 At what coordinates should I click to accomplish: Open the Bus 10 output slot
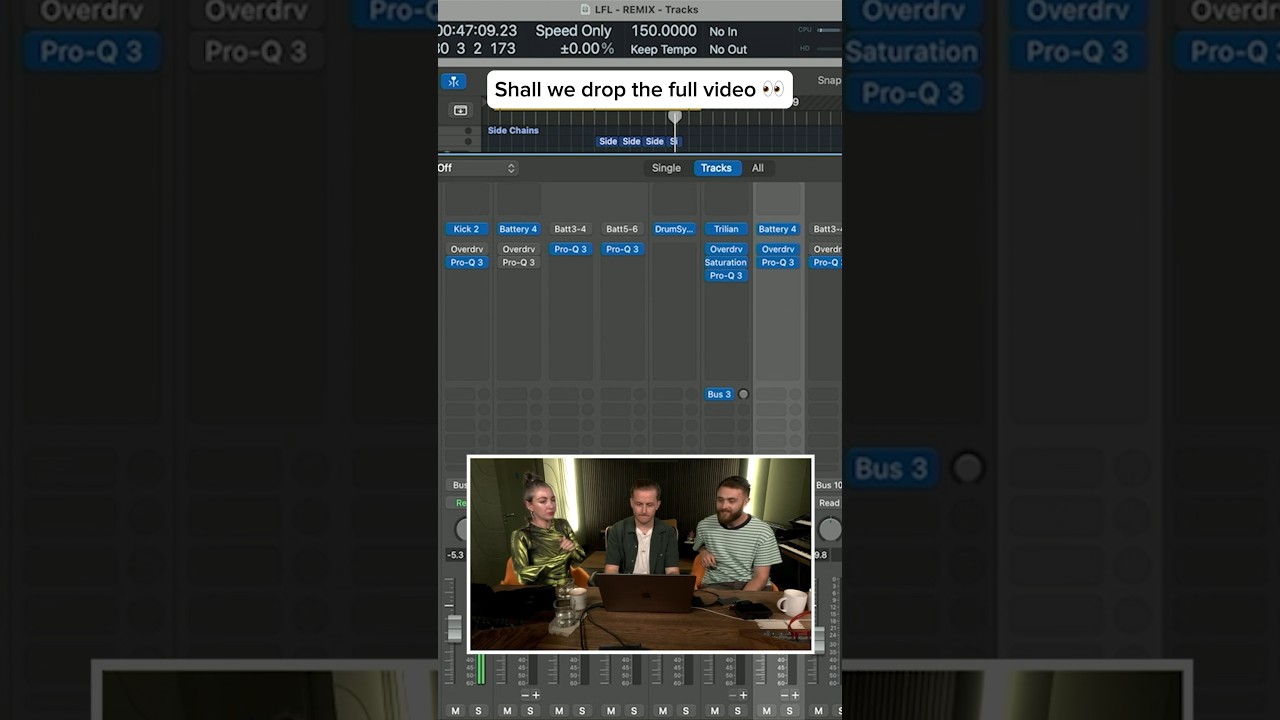point(829,485)
